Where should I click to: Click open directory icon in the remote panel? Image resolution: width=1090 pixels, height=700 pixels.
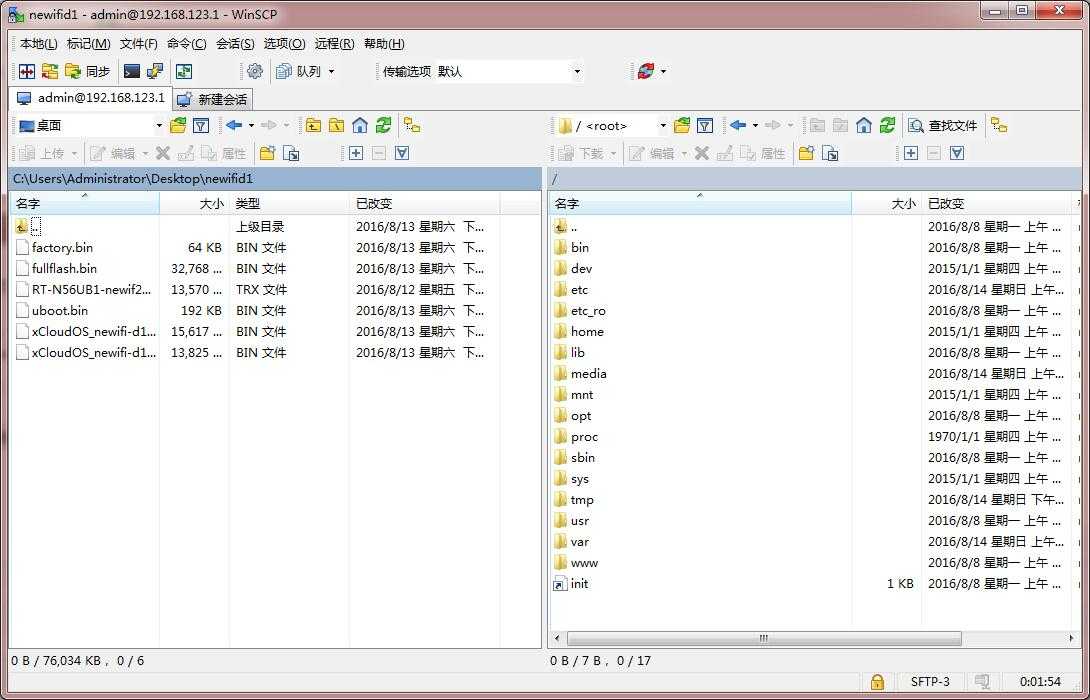click(x=682, y=126)
